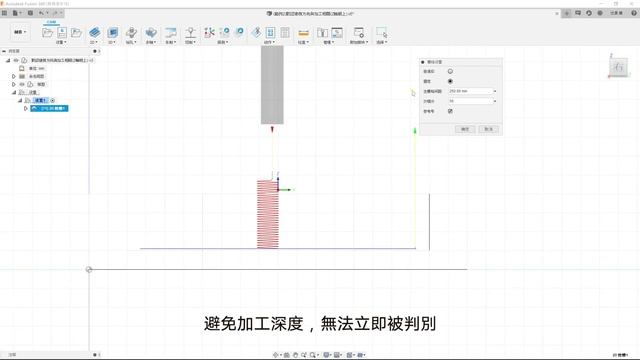The height and width of the screenshot is (360, 640).
Task: Click the Orbit icon in the navigation bar
Action: coord(276,355)
